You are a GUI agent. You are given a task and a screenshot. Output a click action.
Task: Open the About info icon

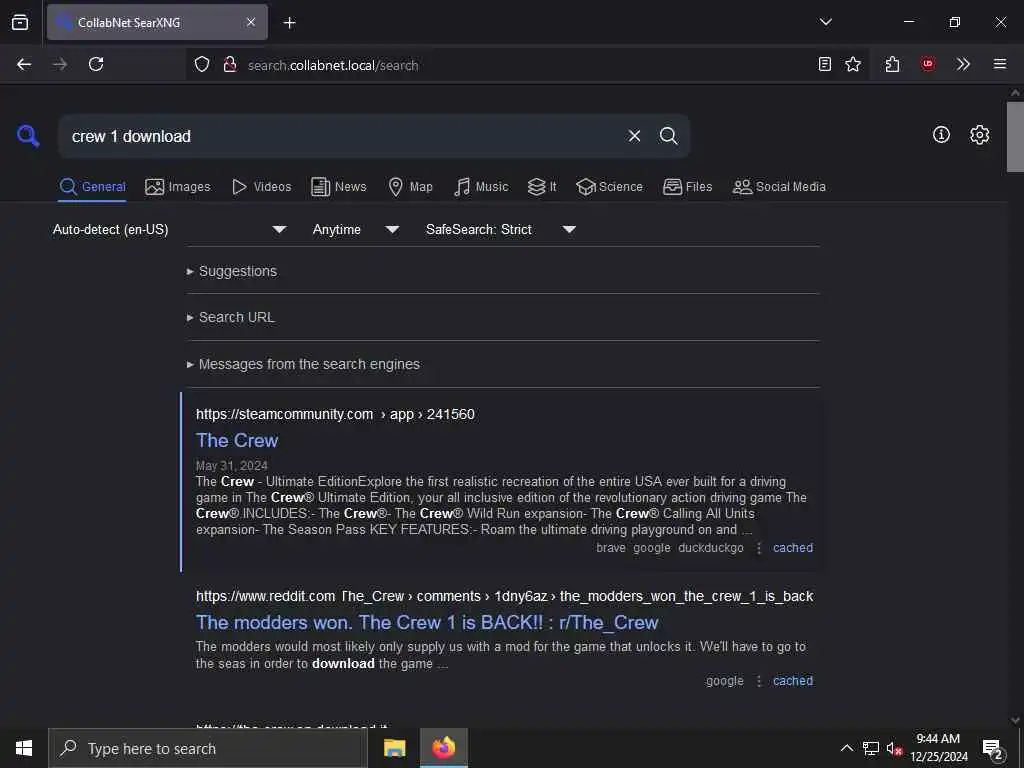(941, 135)
